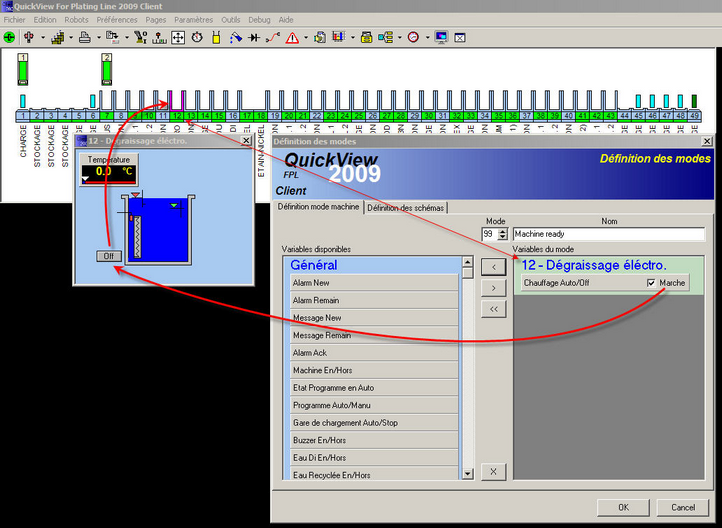The height and width of the screenshot is (528, 722).
Task: Click the Temperature display in tank window
Action: [109, 170]
